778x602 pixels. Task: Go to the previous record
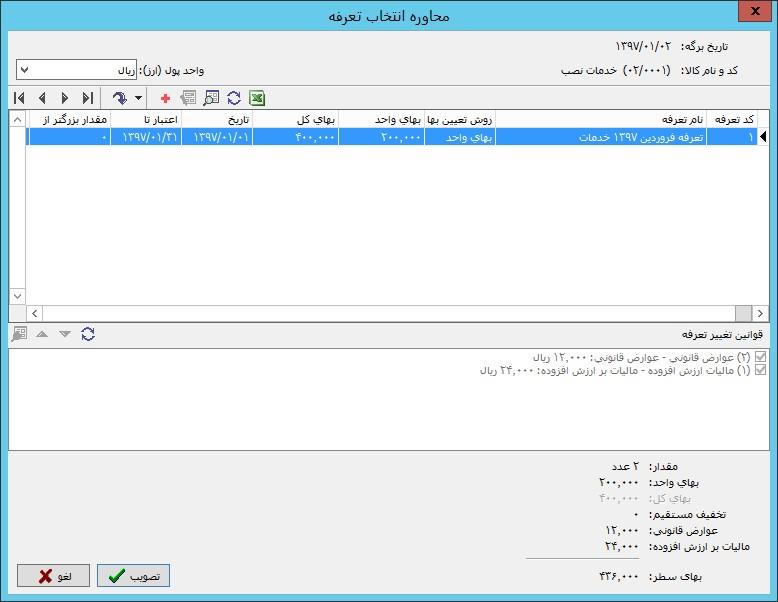pos(42,98)
